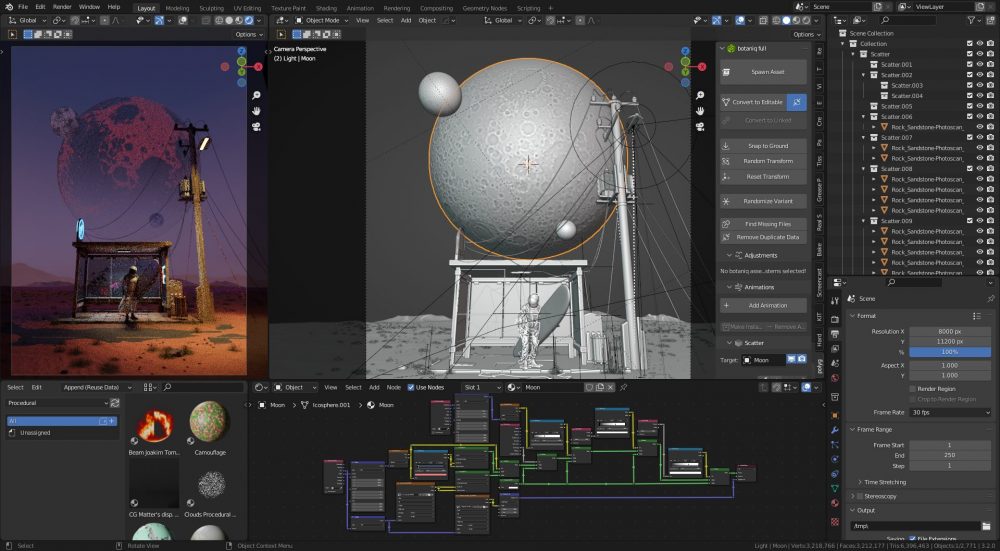Pin the Scene properties panel
The width and height of the screenshot is (1000, 551).
coord(990,298)
